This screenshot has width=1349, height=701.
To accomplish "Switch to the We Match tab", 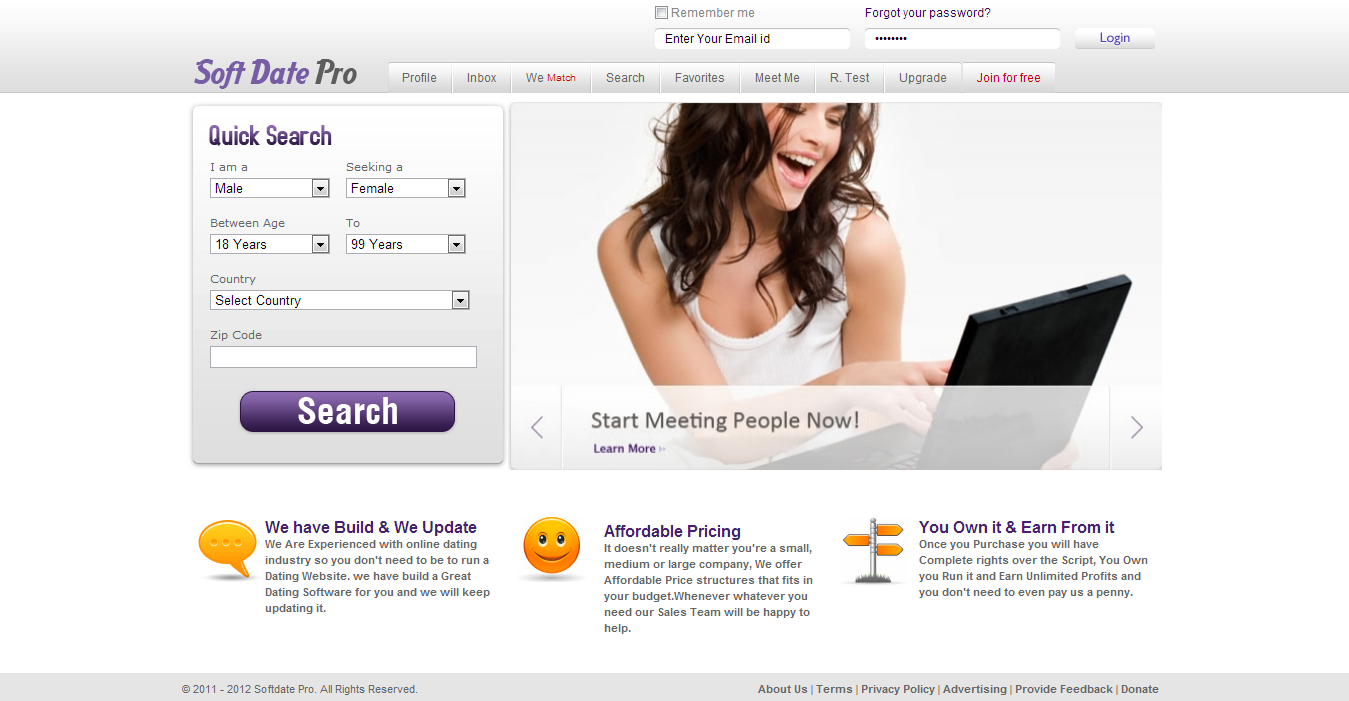I will (550, 77).
